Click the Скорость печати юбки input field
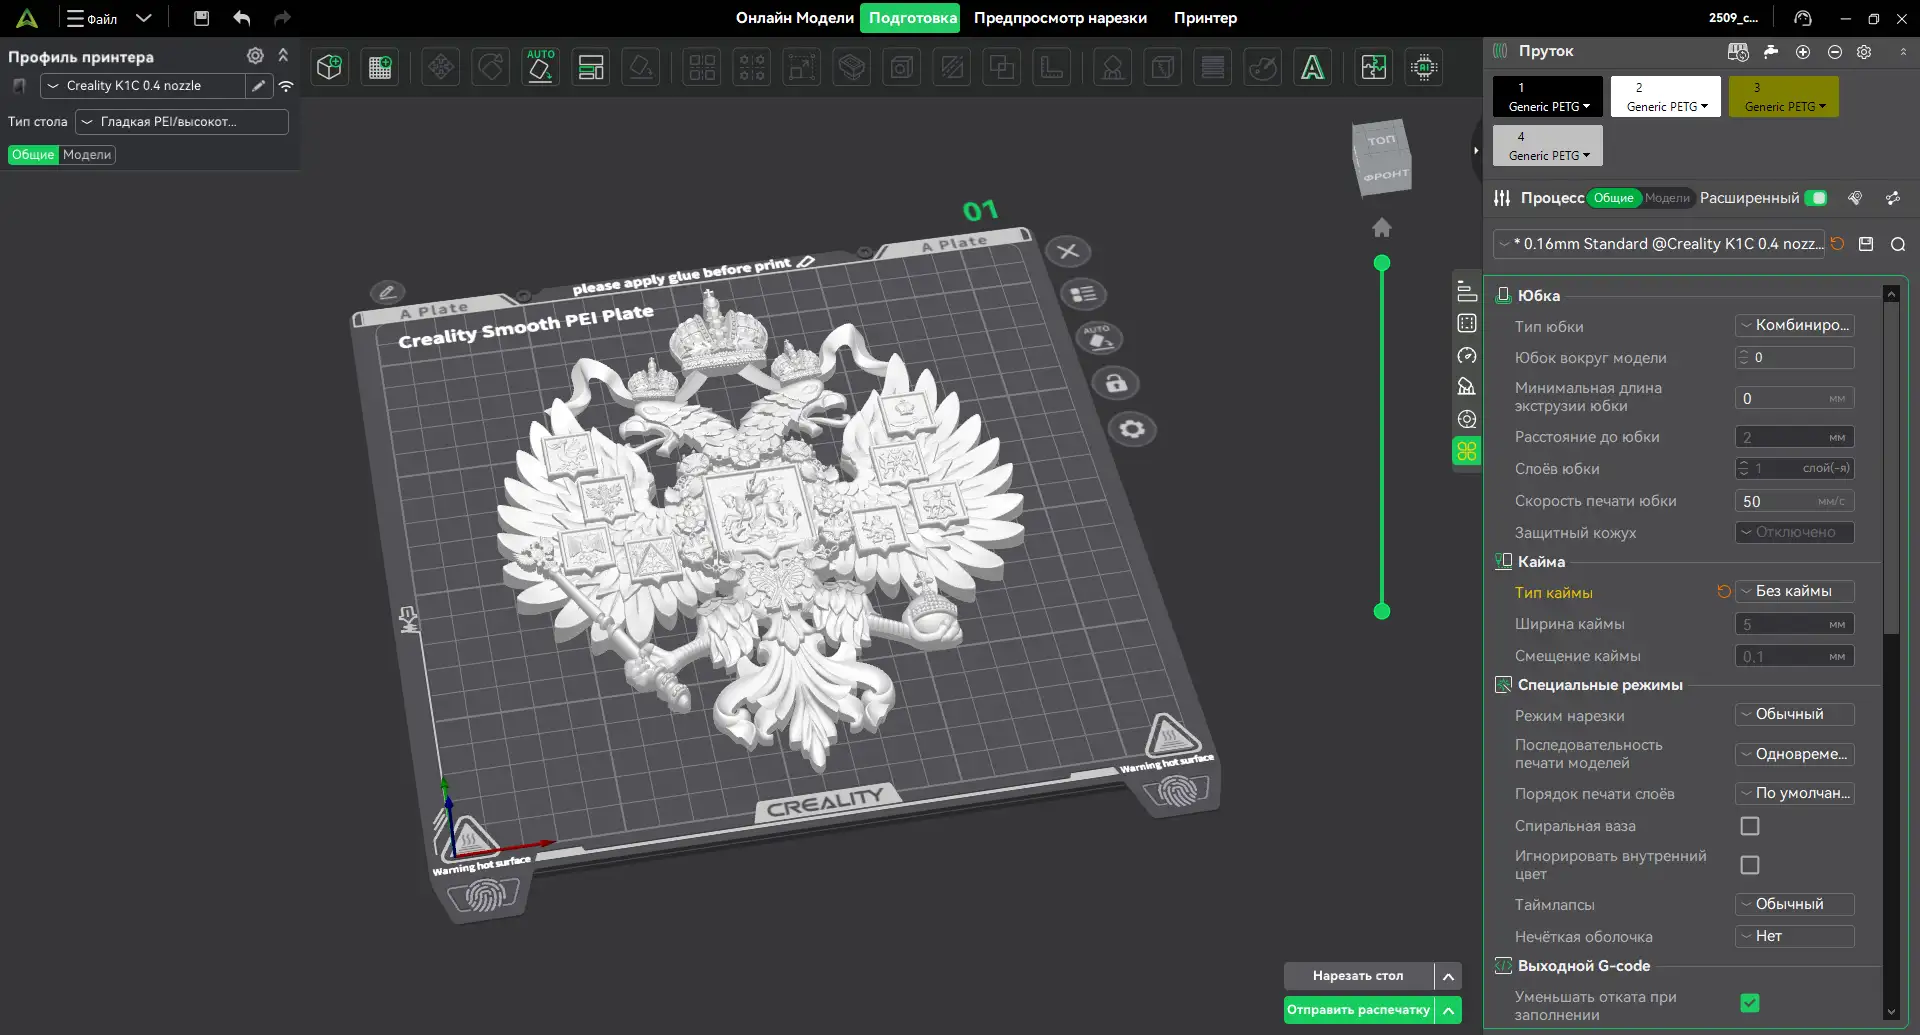The height and width of the screenshot is (1035, 1920). pos(1795,501)
